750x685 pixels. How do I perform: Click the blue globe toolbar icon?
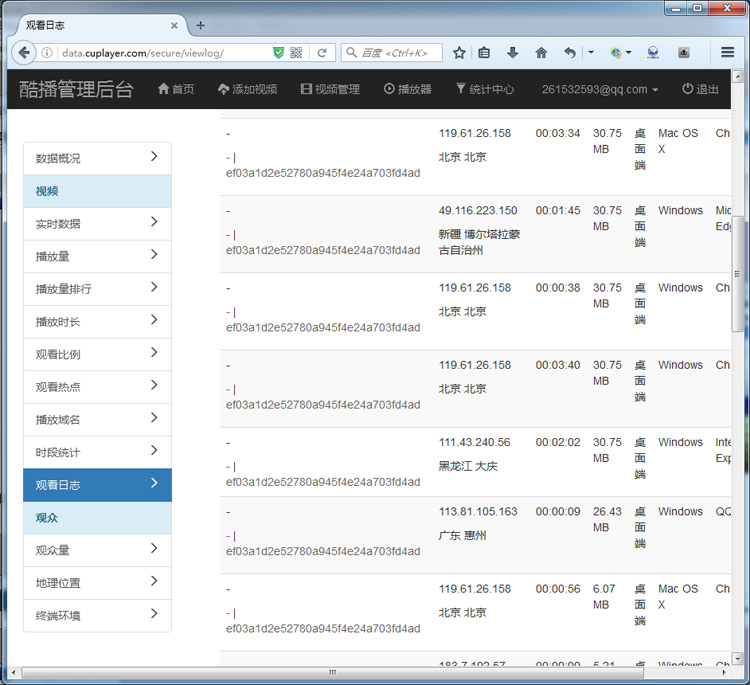[x=653, y=53]
